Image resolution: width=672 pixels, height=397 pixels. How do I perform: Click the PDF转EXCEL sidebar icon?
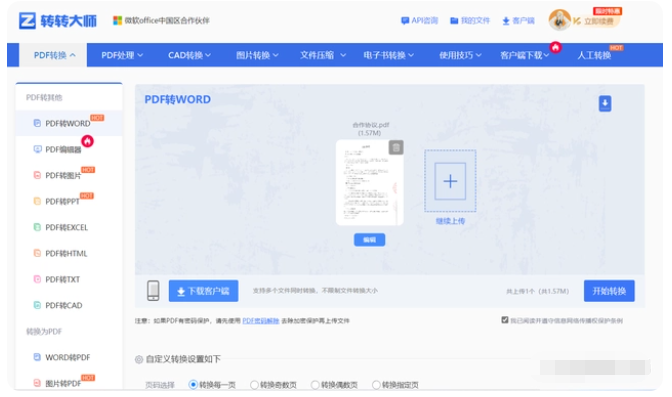[x=37, y=227]
